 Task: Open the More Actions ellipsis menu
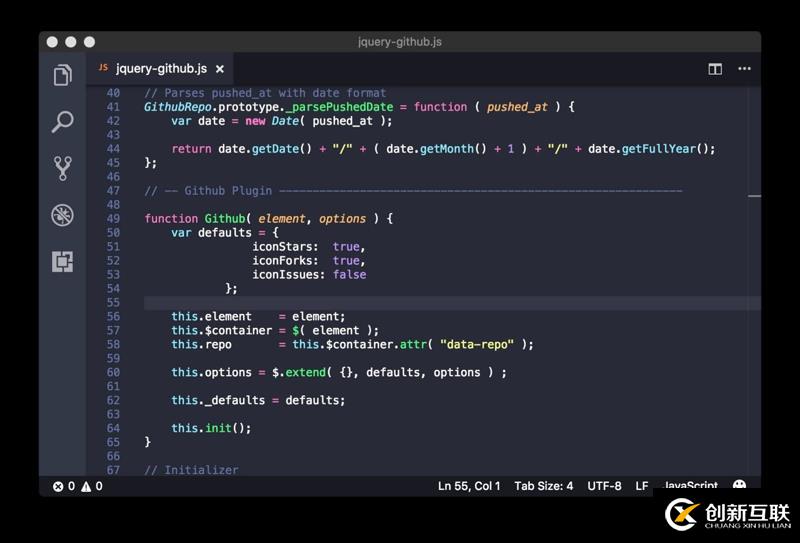coord(744,69)
